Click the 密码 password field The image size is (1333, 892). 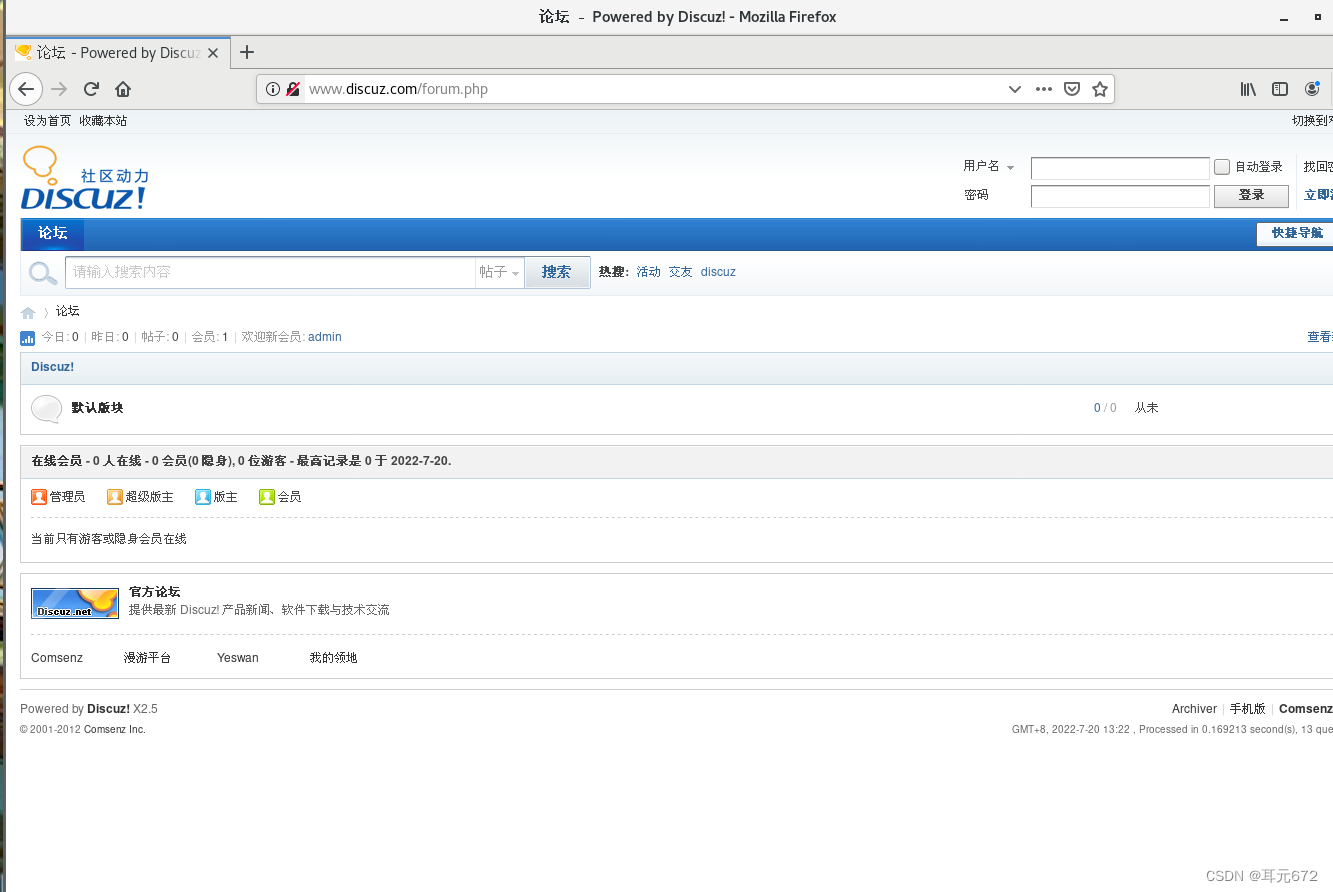point(1120,196)
